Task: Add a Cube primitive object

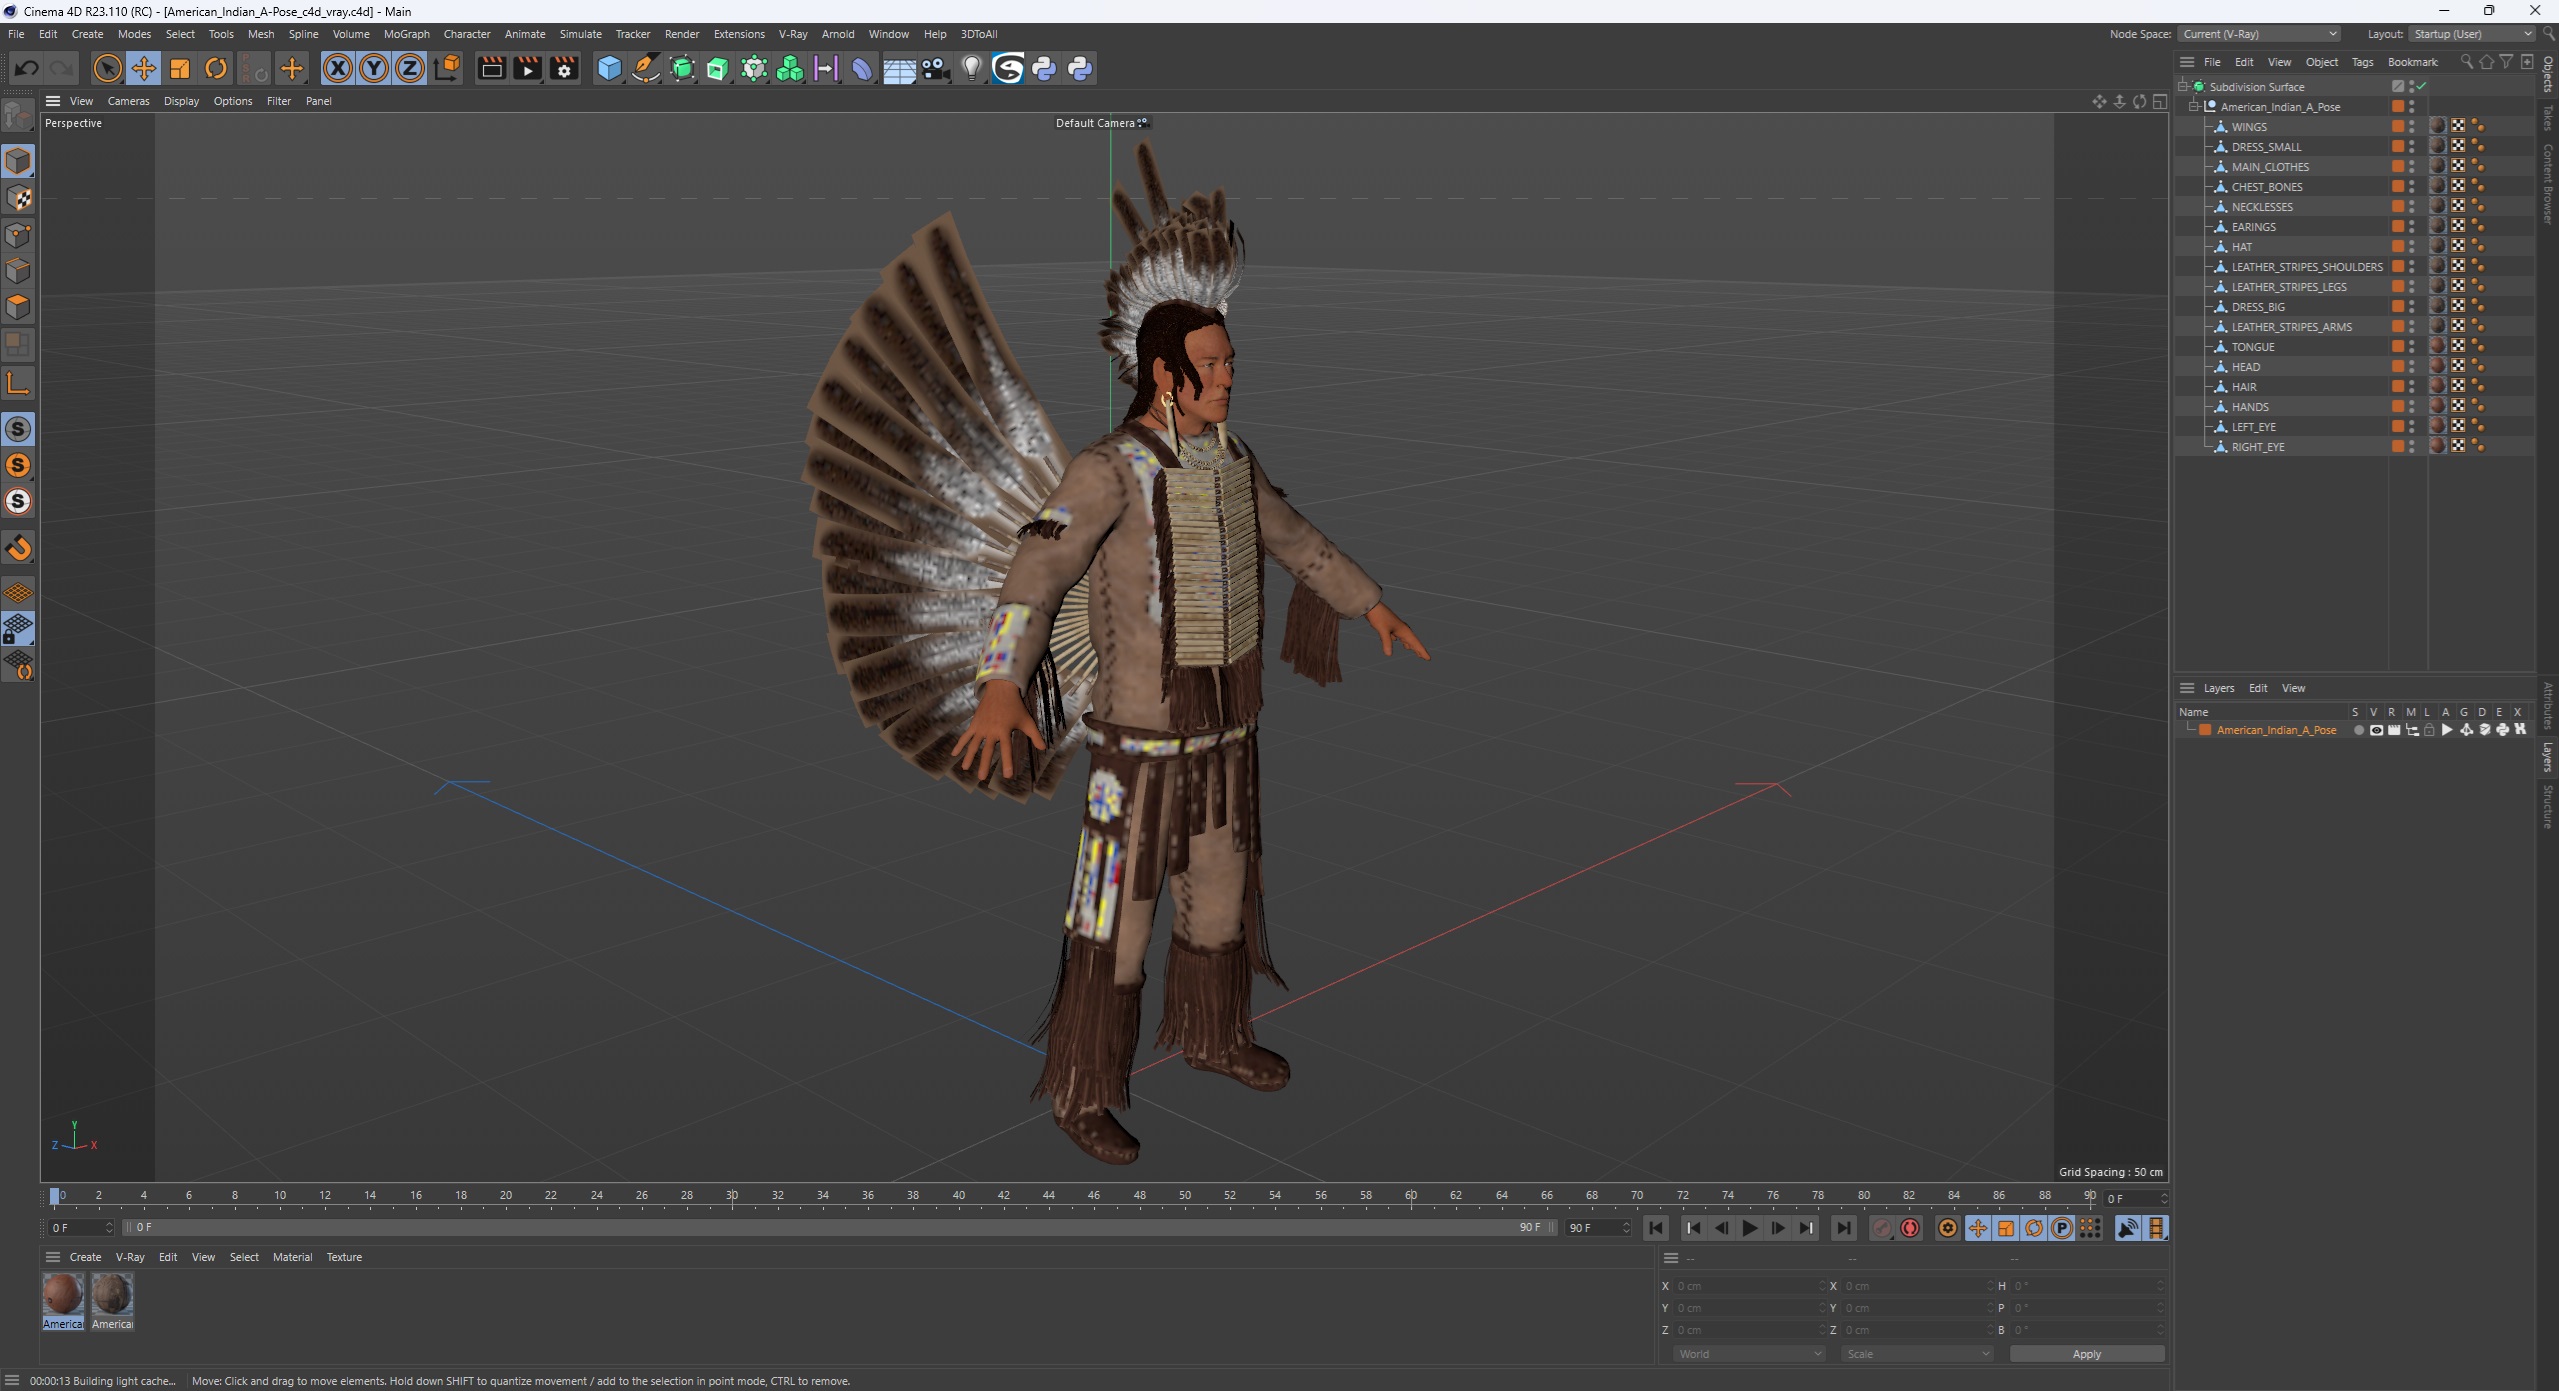Action: click(x=609, y=68)
